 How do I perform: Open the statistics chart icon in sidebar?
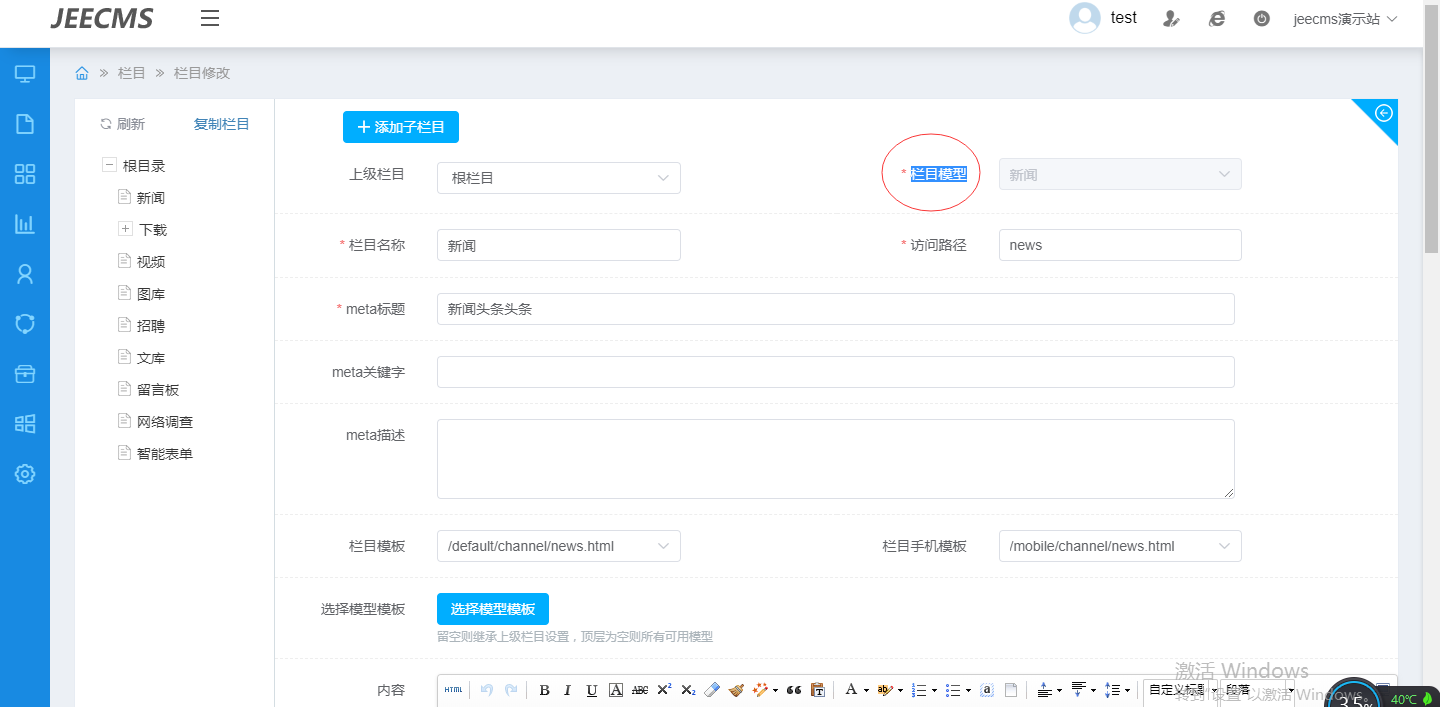pos(25,224)
